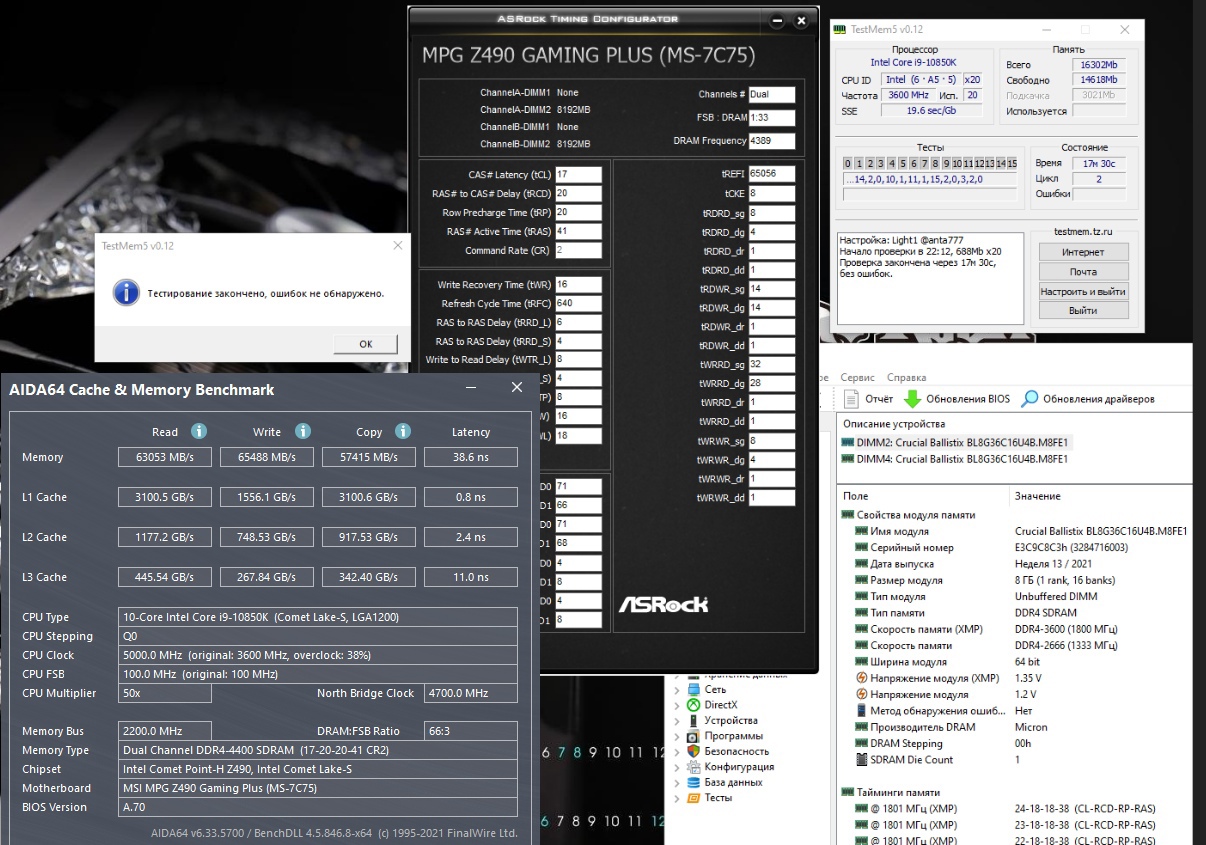The height and width of the screenshot is (845, 1206).
Task: Select the DirectX Xbox icon in tree
Action: coord(693,704)
